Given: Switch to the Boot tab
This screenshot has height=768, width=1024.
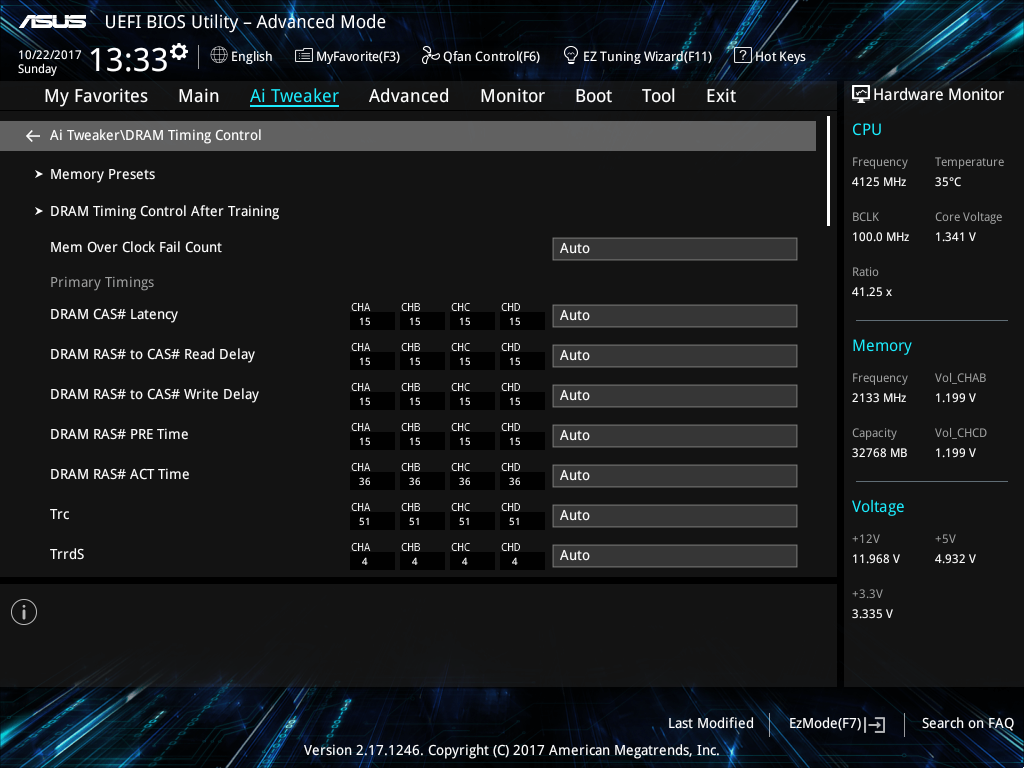Looking at the screenshot, I should [x=594, y=96].
